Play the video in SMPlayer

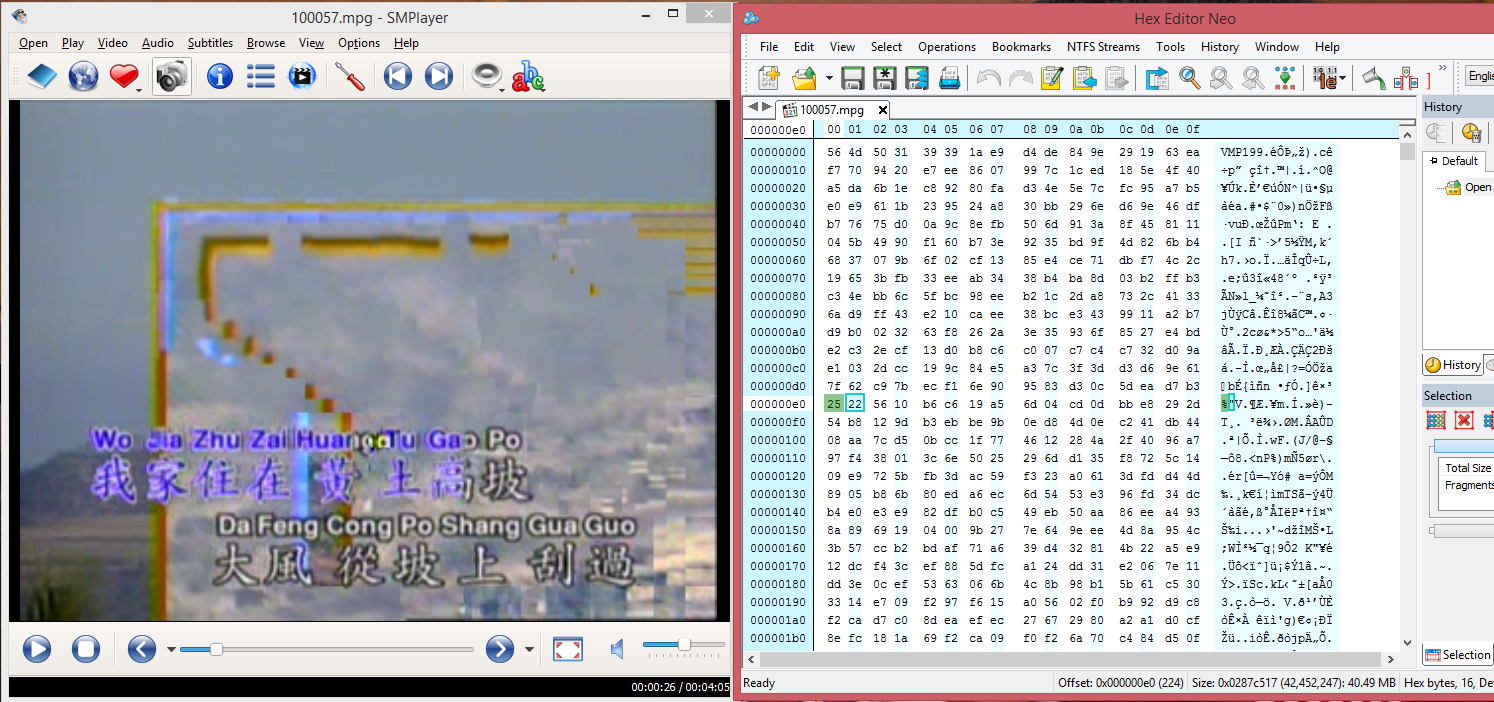point(37,649)
